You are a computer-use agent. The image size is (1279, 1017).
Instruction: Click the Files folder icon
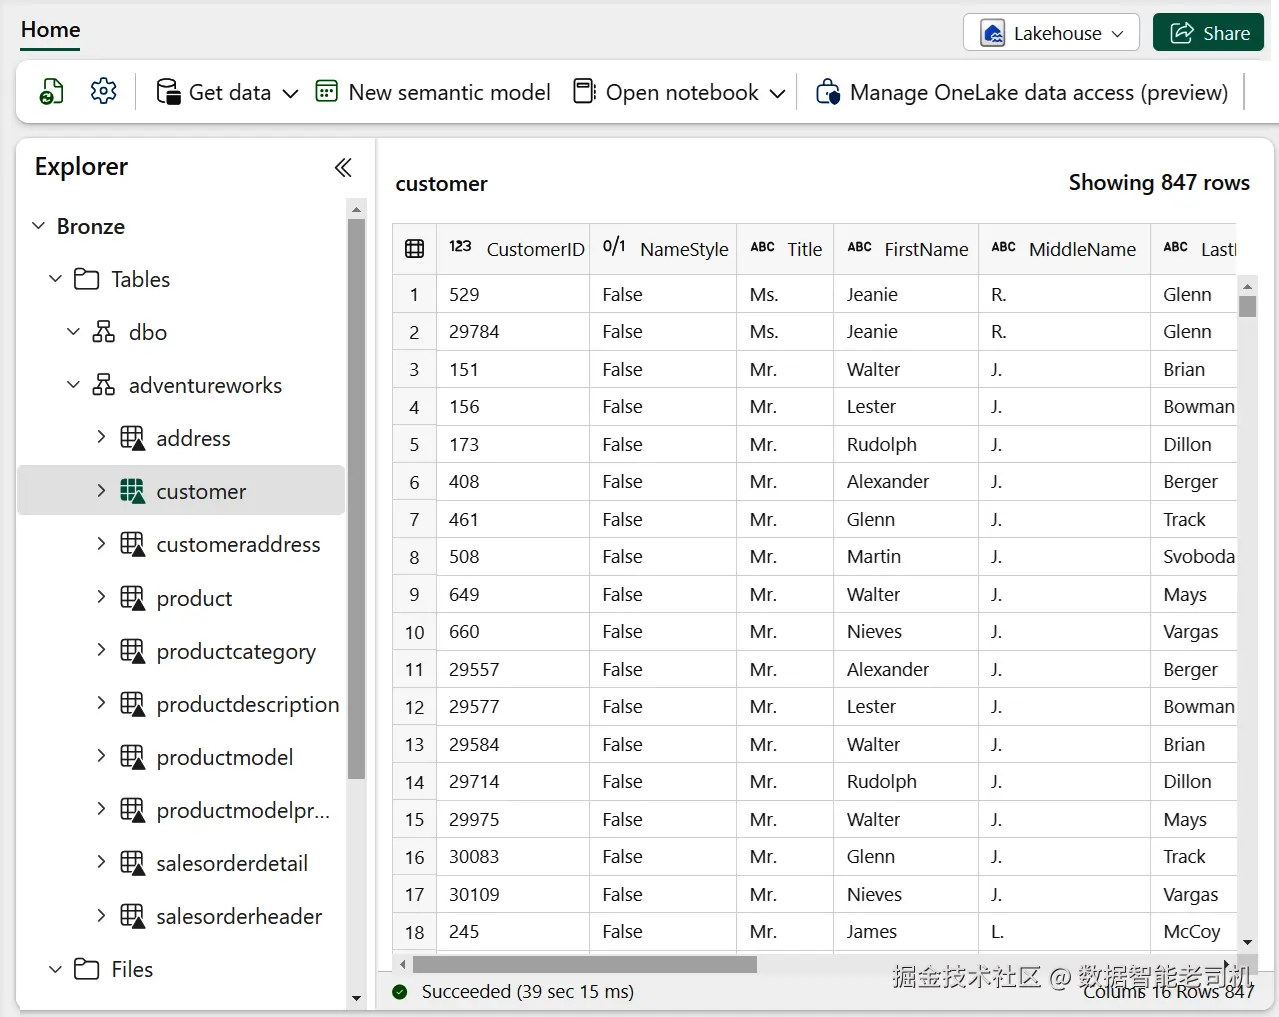point(87,969)
